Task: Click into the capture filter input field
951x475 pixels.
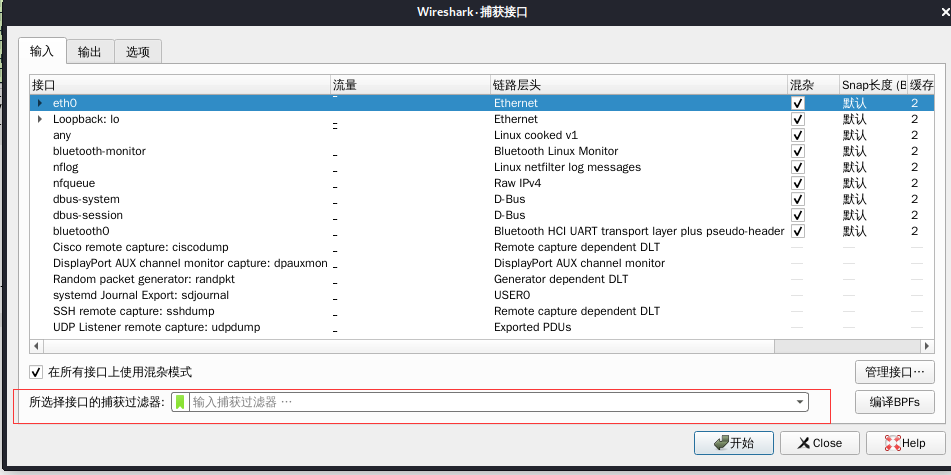Action: tap(490, 402)
